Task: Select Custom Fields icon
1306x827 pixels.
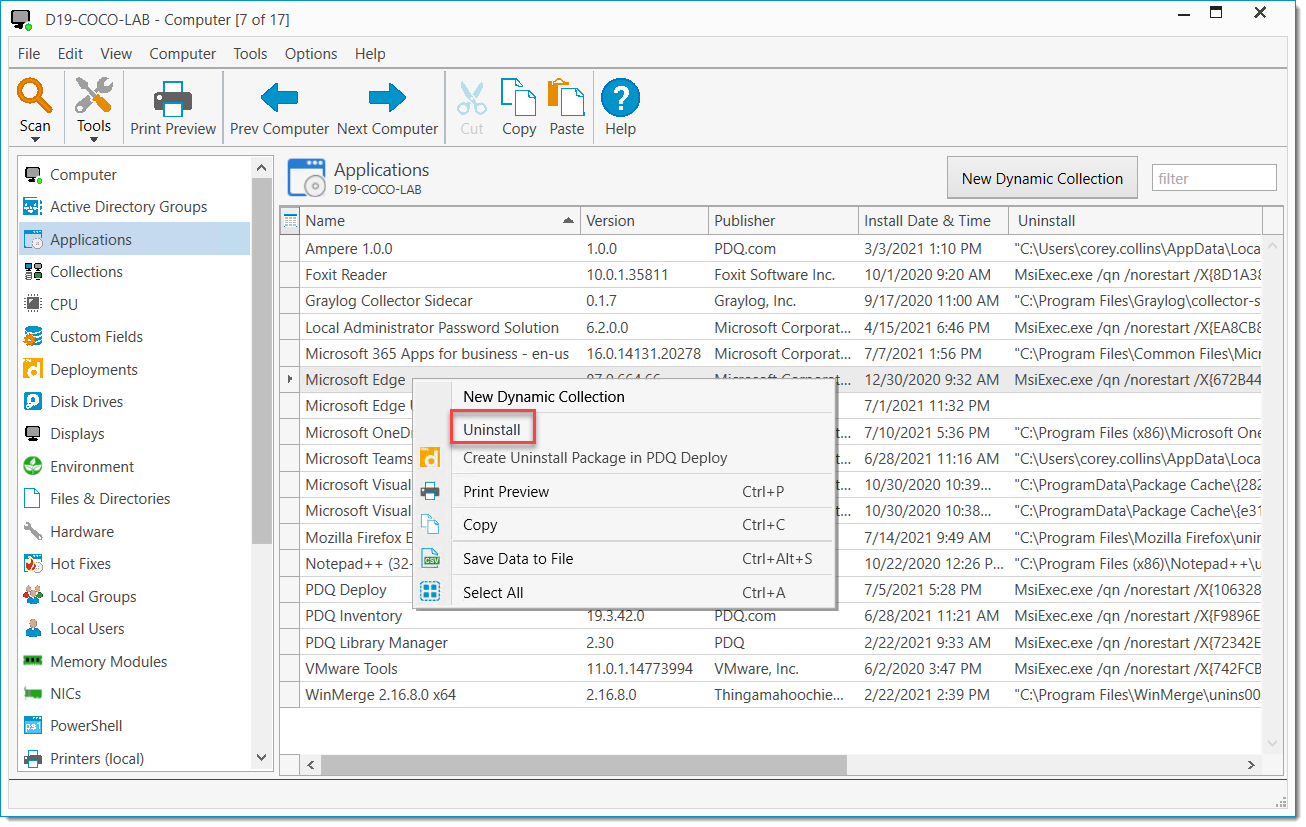Action: click(33, 337)
